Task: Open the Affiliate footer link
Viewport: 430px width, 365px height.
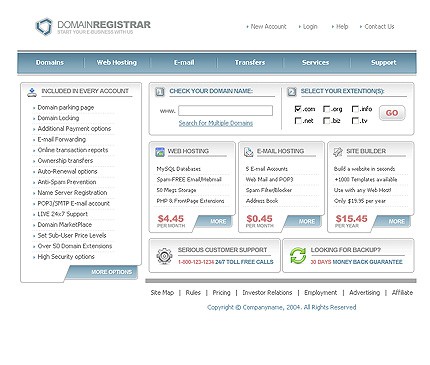Action: pyautogui.click(x=402, y=292)
